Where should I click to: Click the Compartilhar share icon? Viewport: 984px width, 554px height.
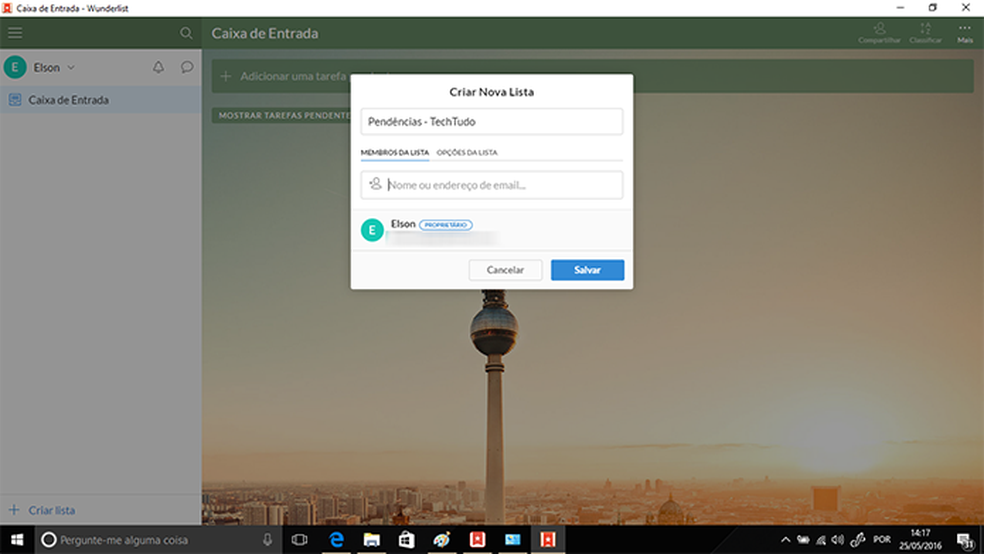[879, 33]
